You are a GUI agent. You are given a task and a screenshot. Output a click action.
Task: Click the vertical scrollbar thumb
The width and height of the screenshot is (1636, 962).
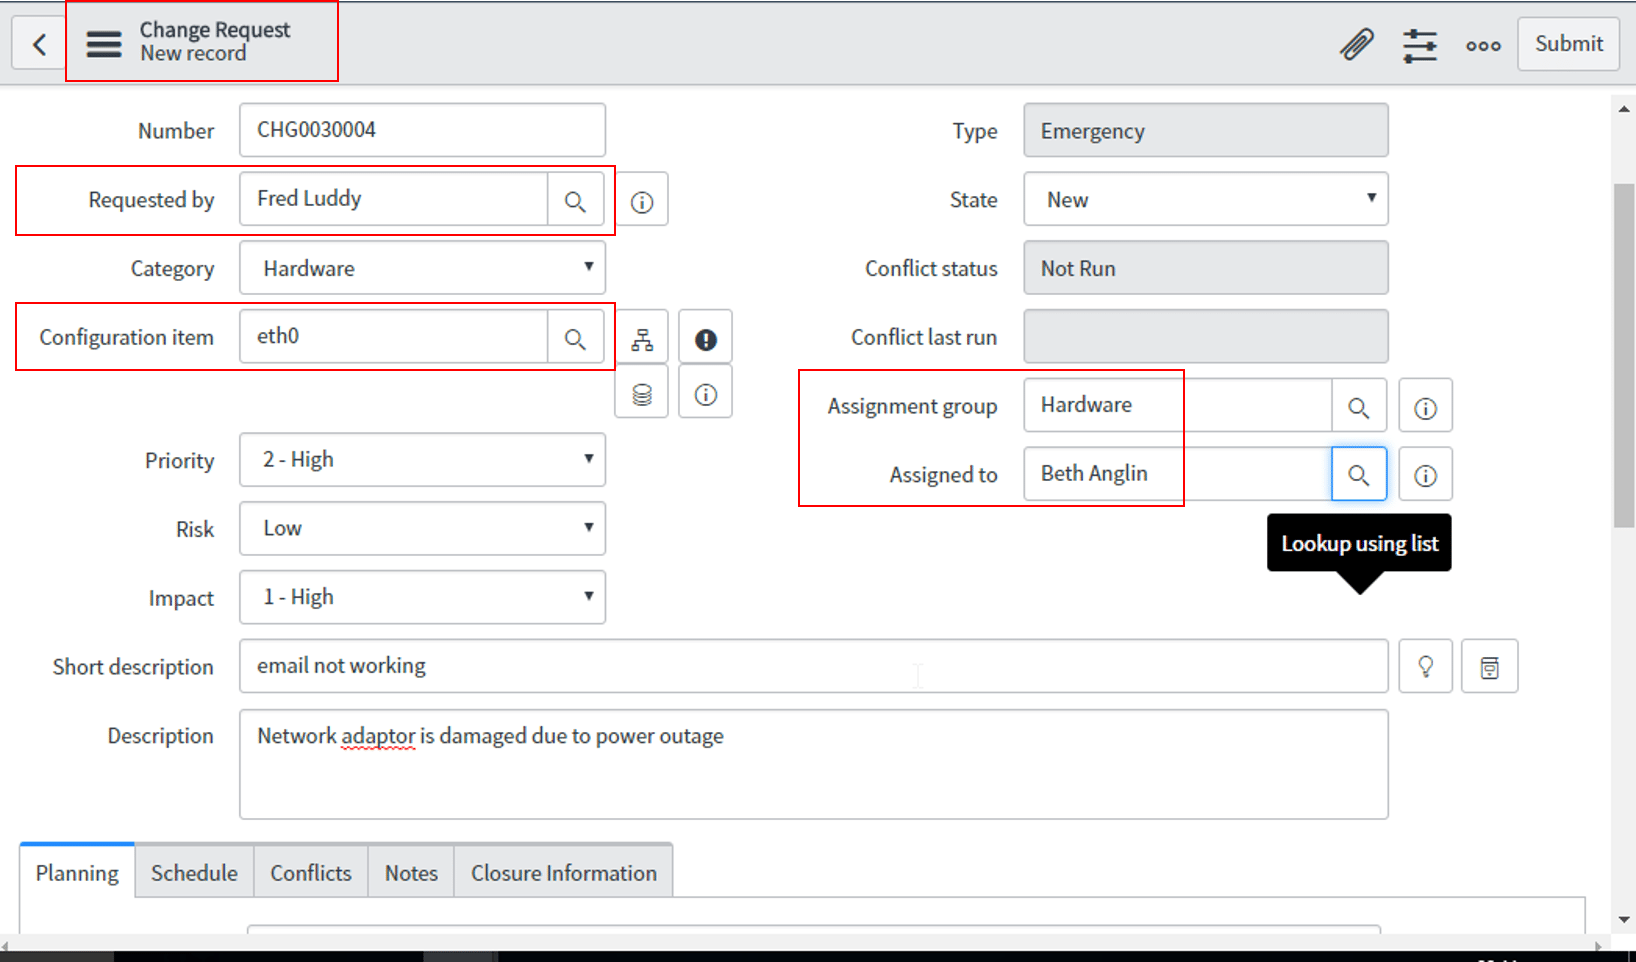click(1624, 355)
